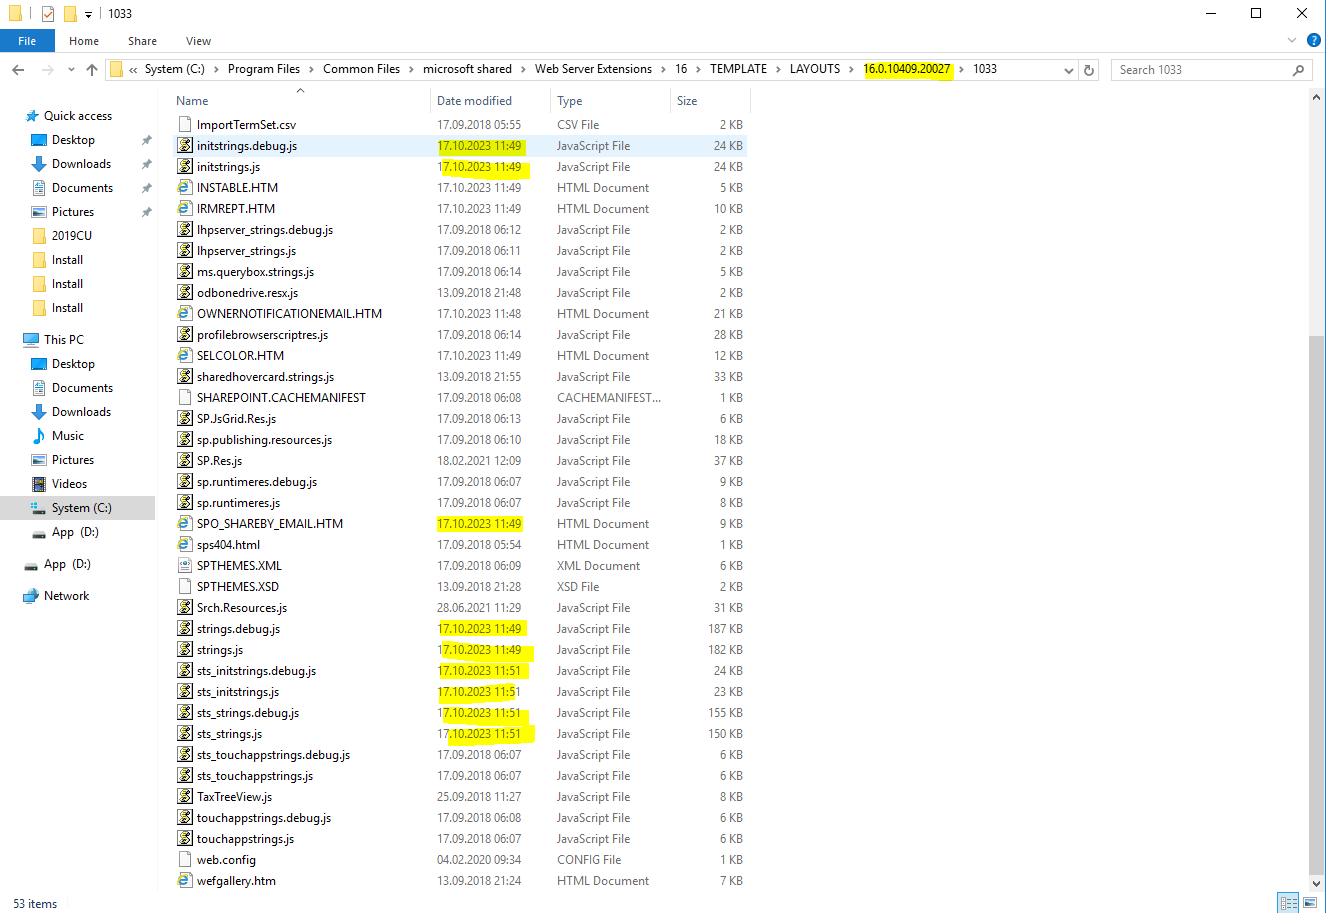Image resolution: width=1326 pixels, height=913 pixels.
Task: Switch to Large icons view in the status bar
Action: pyautogui.click(x=1310, y=903)
